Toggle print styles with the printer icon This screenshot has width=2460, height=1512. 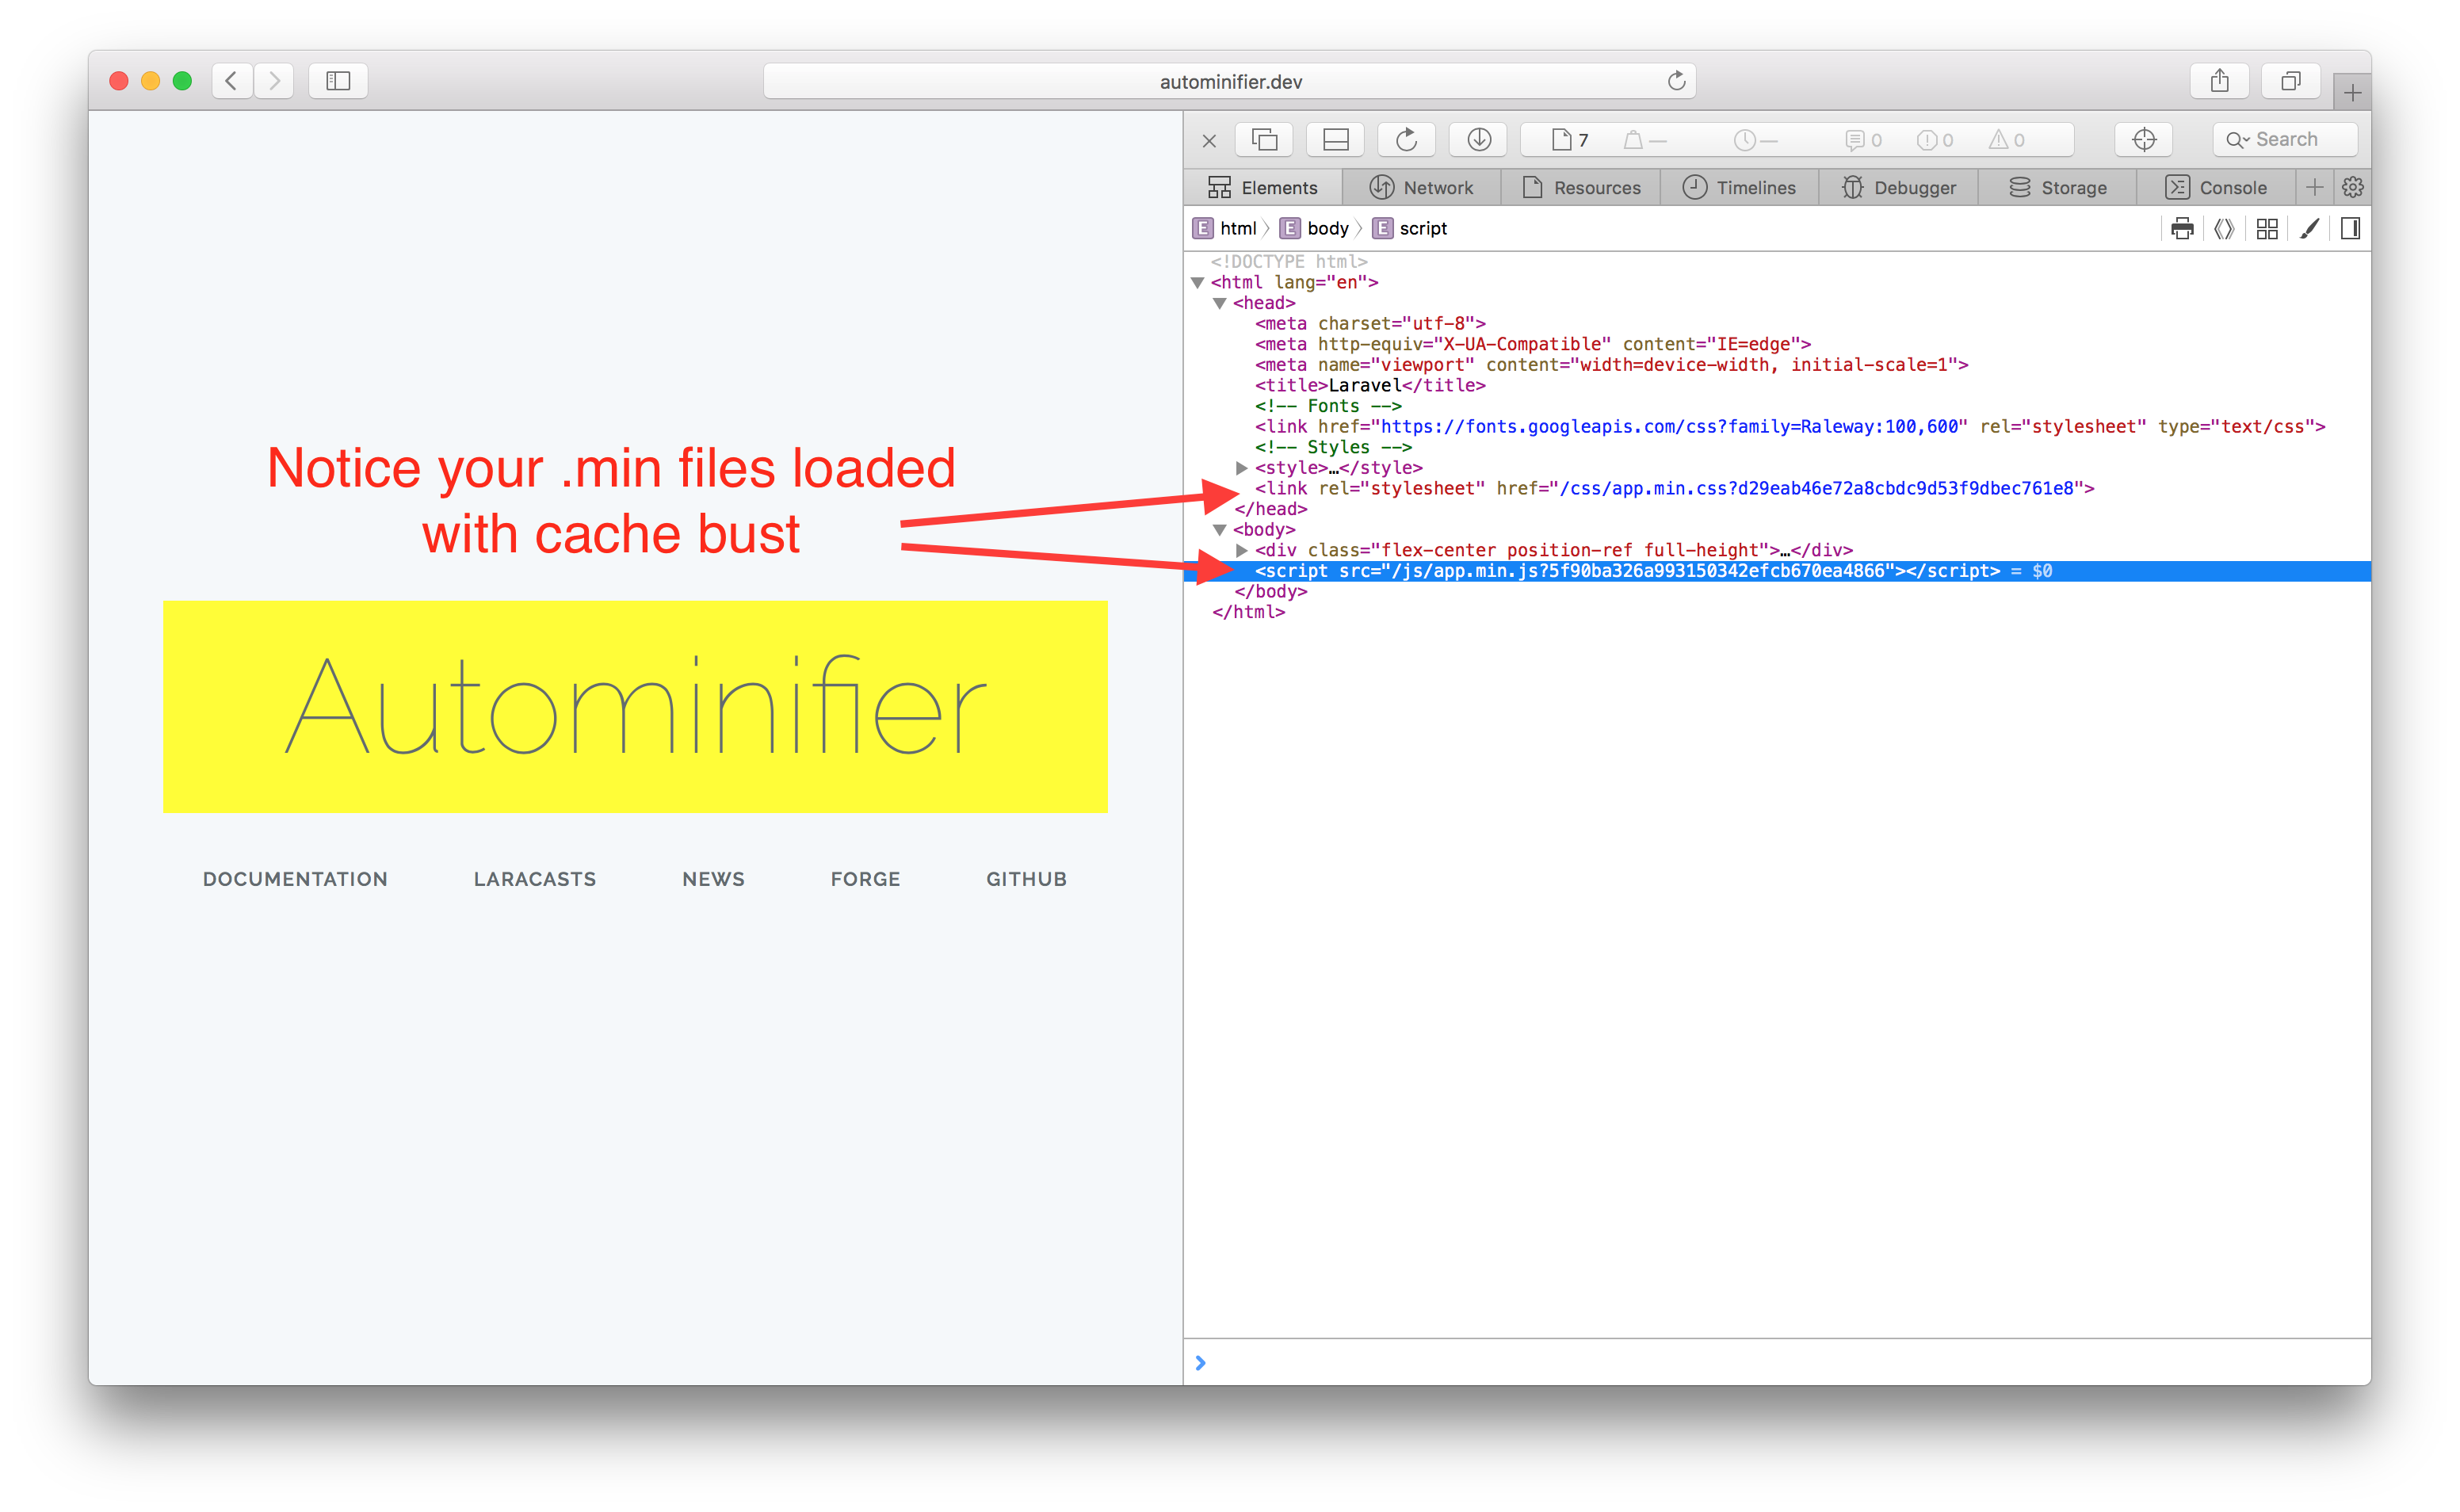(2183, 228)
